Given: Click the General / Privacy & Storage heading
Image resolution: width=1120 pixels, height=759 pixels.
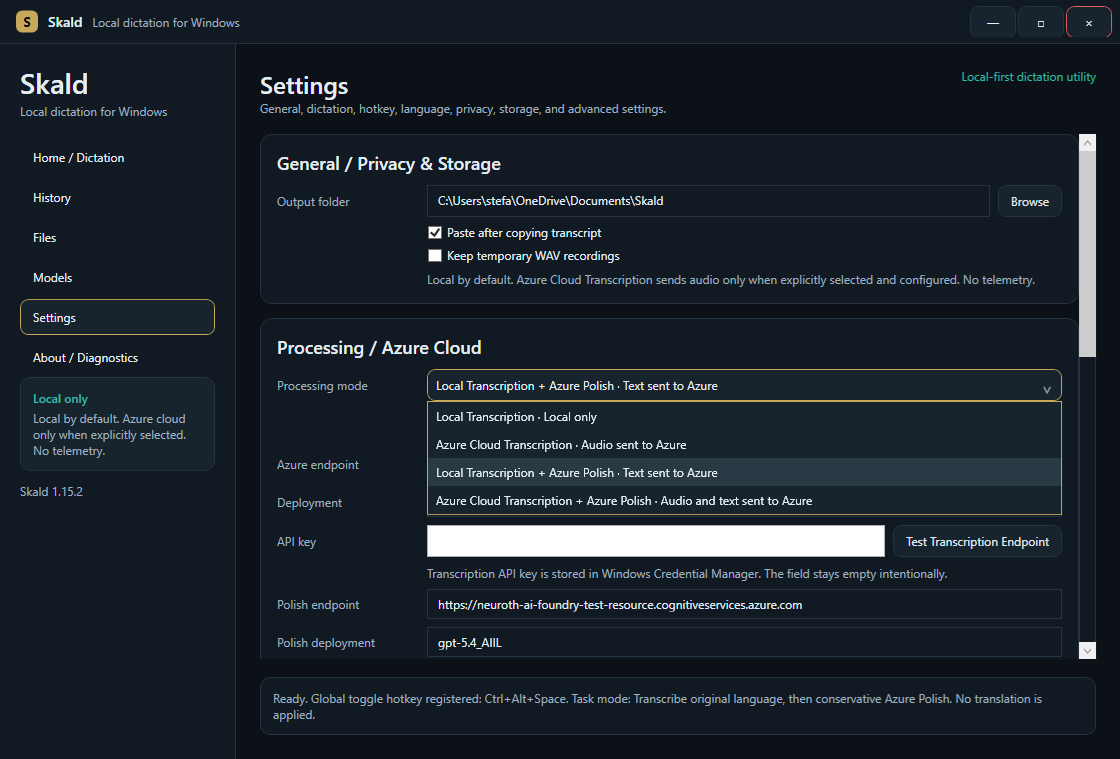Looking at the screenshot, I should (x=389, y=164).
